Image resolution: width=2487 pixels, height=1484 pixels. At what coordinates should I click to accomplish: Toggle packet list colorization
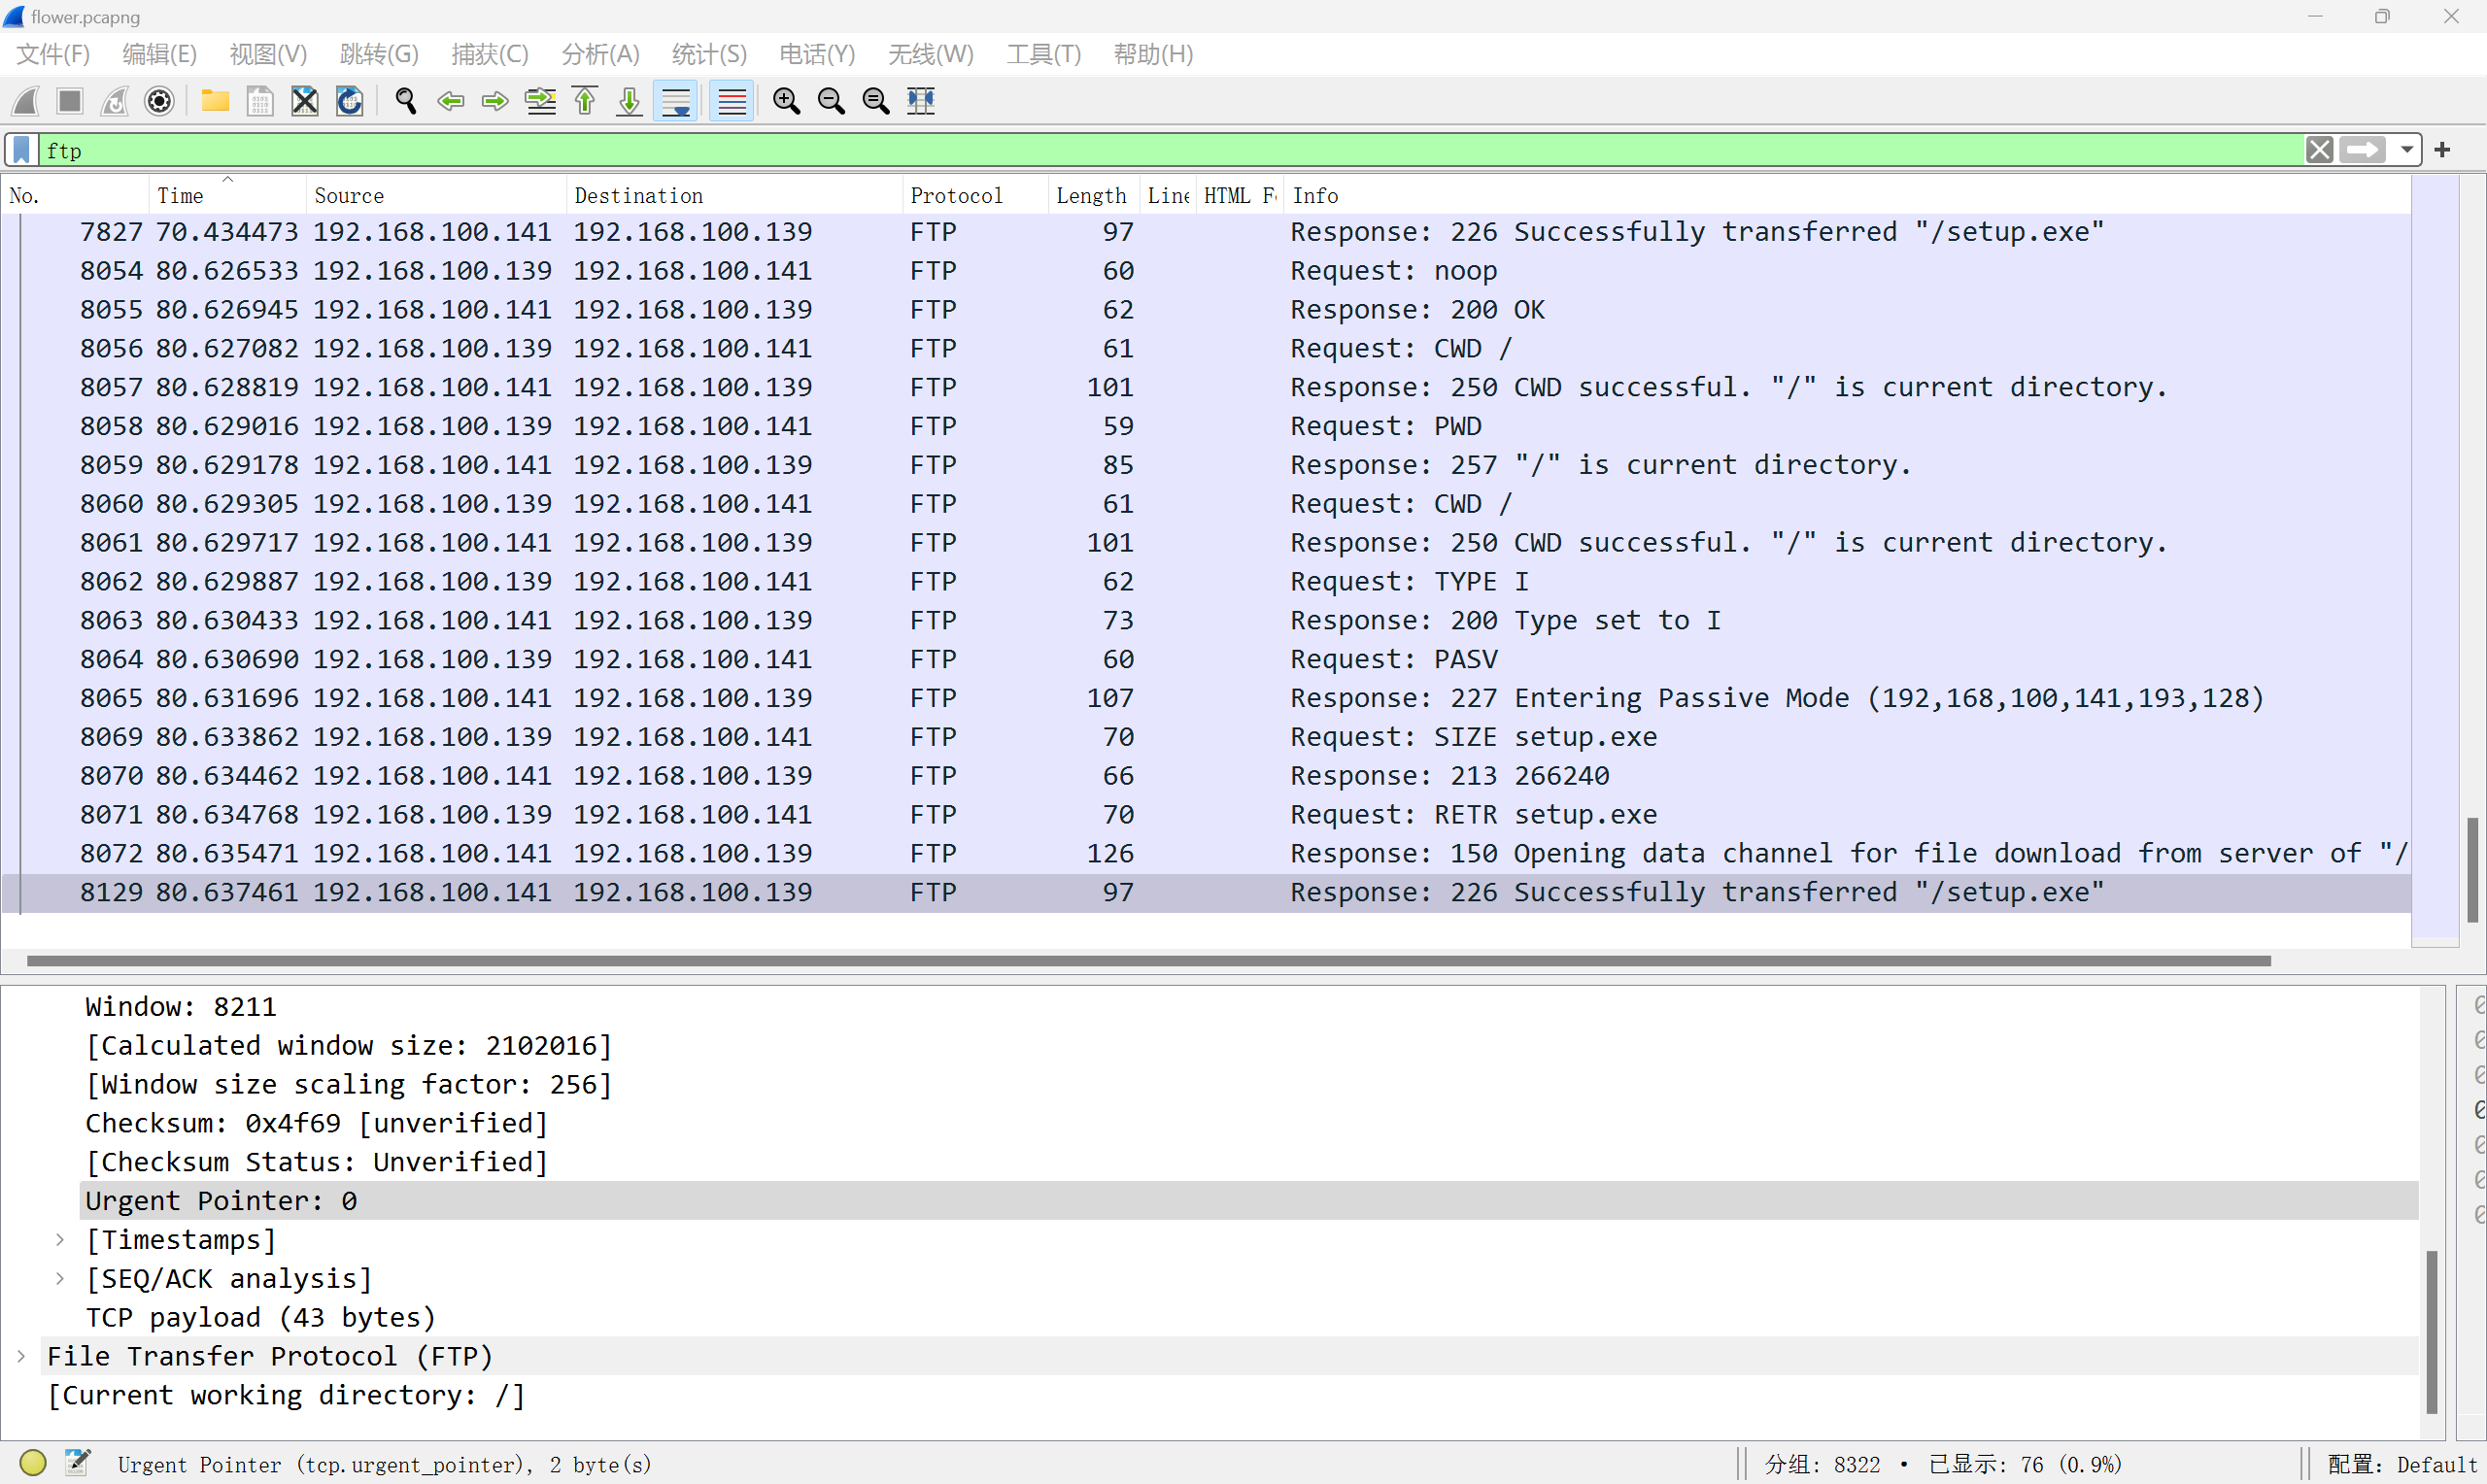732,101
